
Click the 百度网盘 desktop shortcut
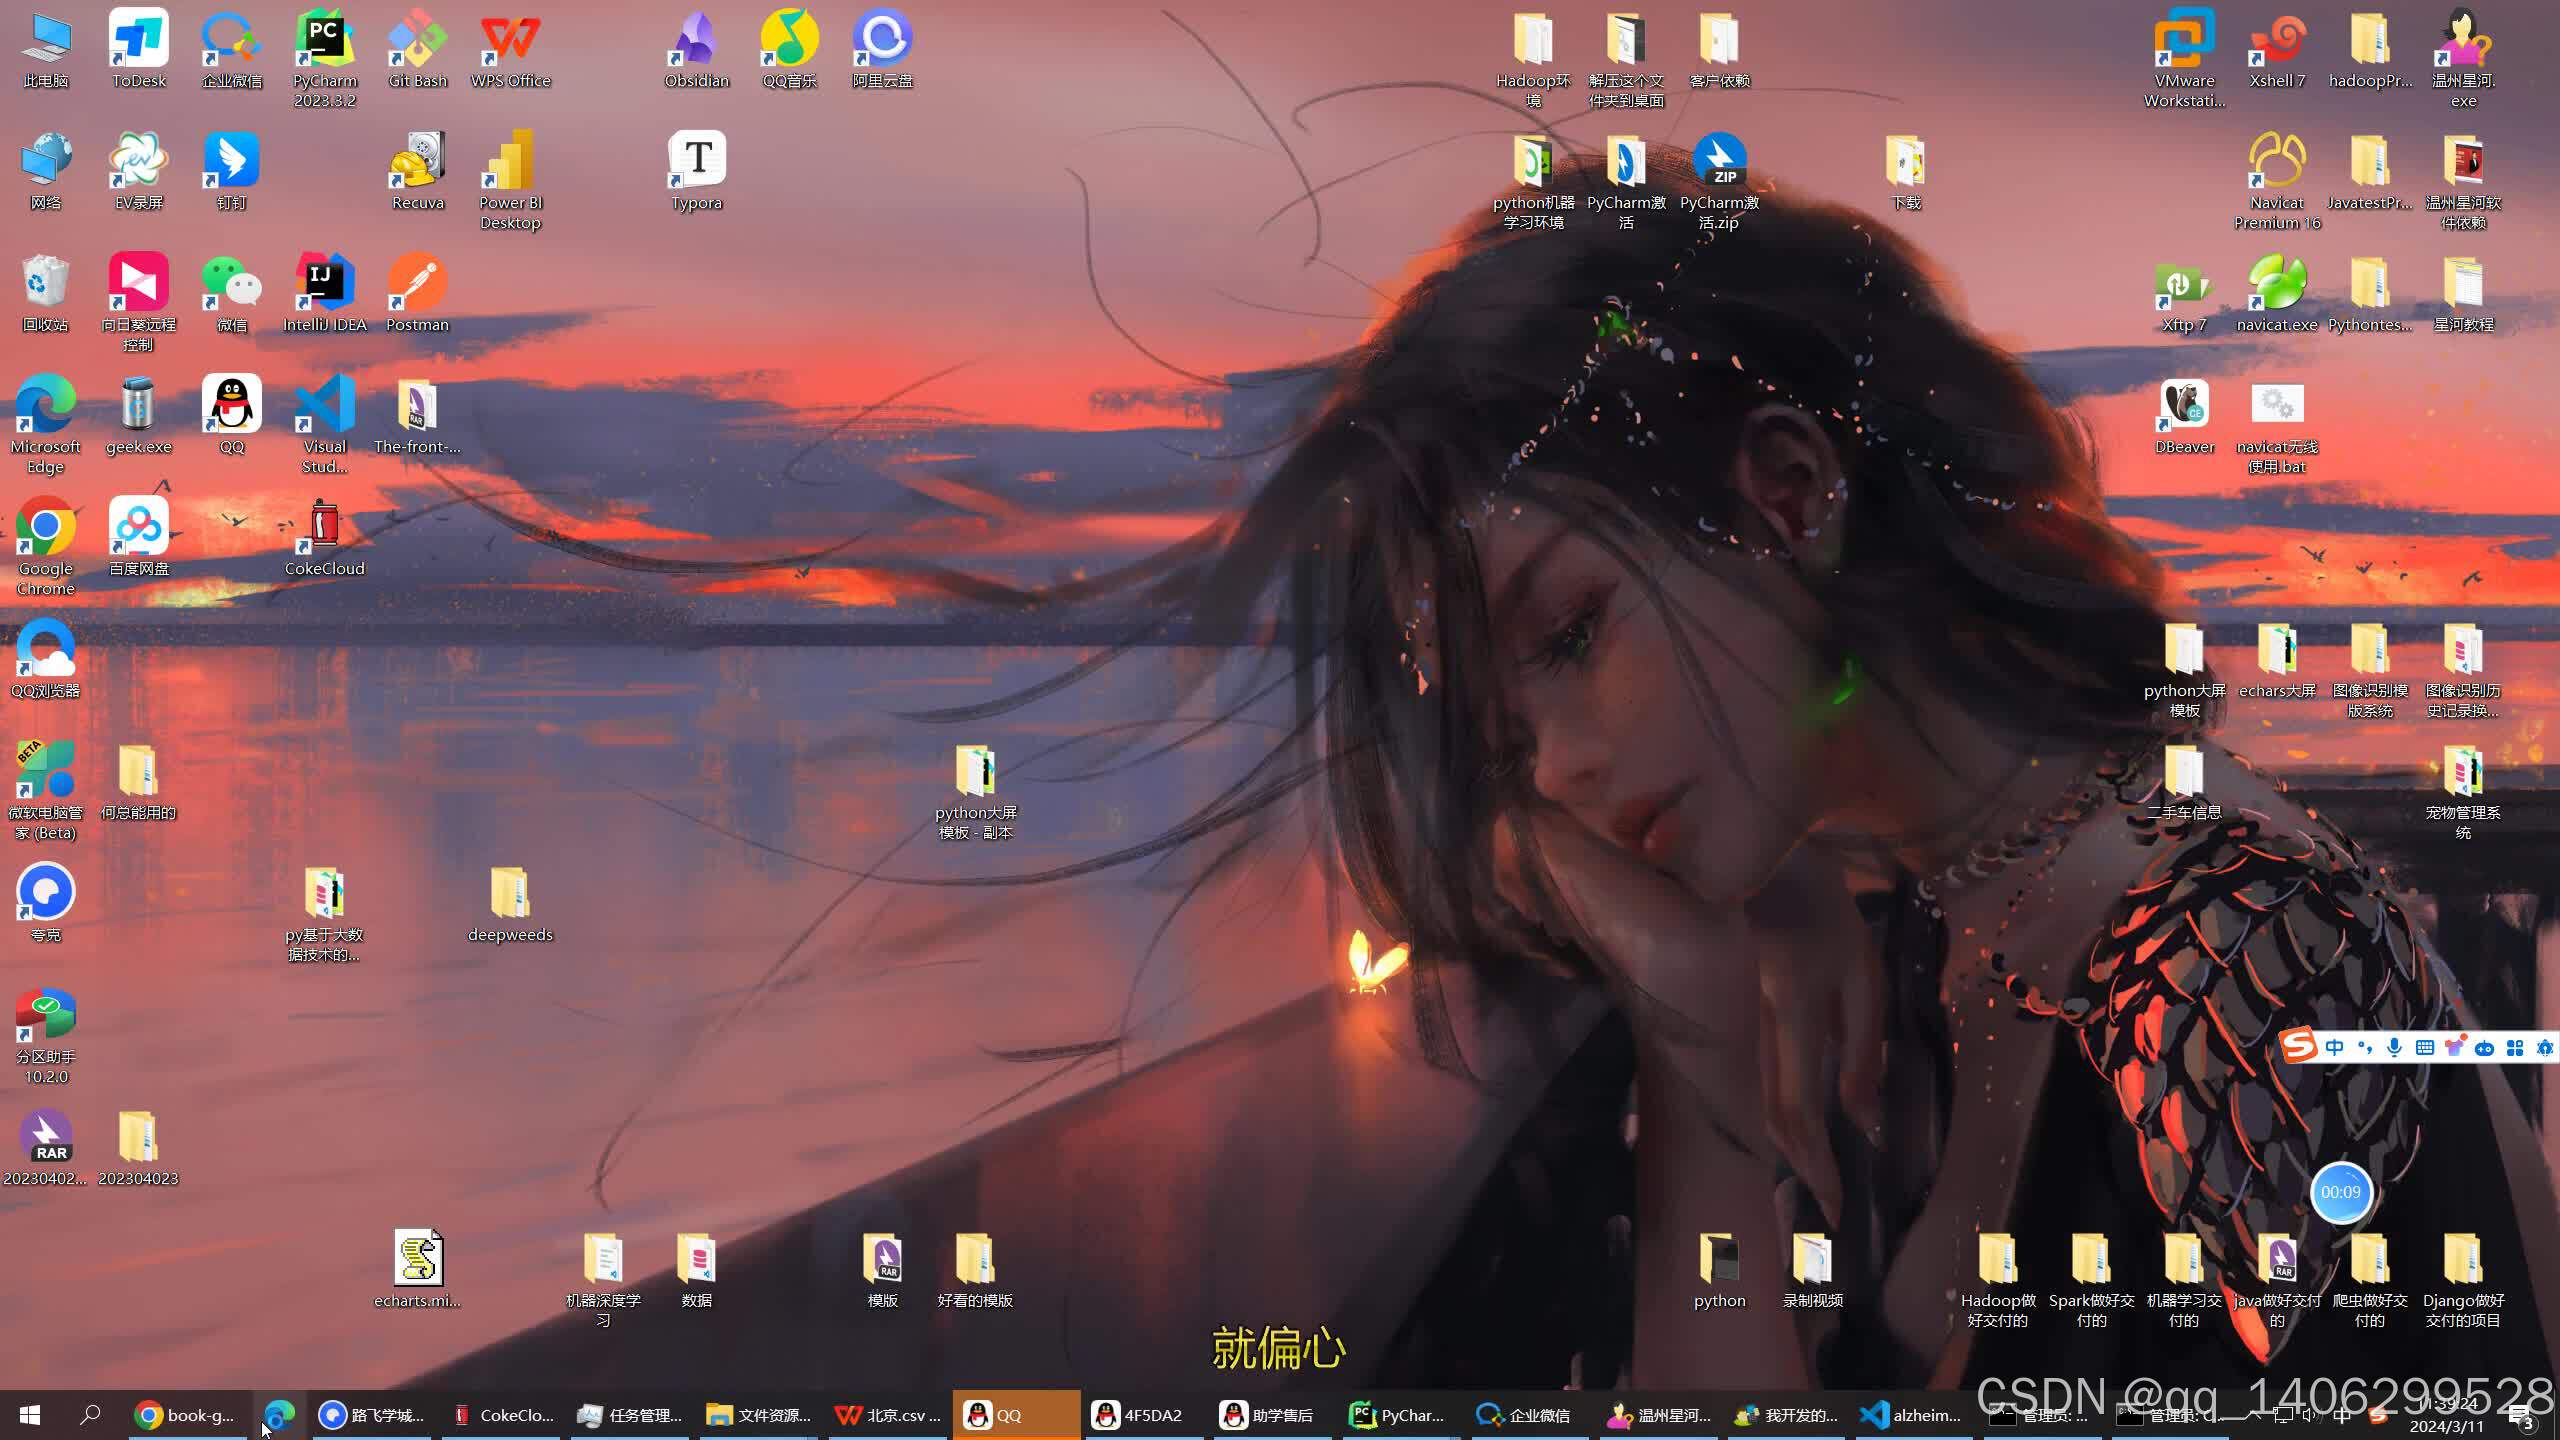tap(139, 538)
